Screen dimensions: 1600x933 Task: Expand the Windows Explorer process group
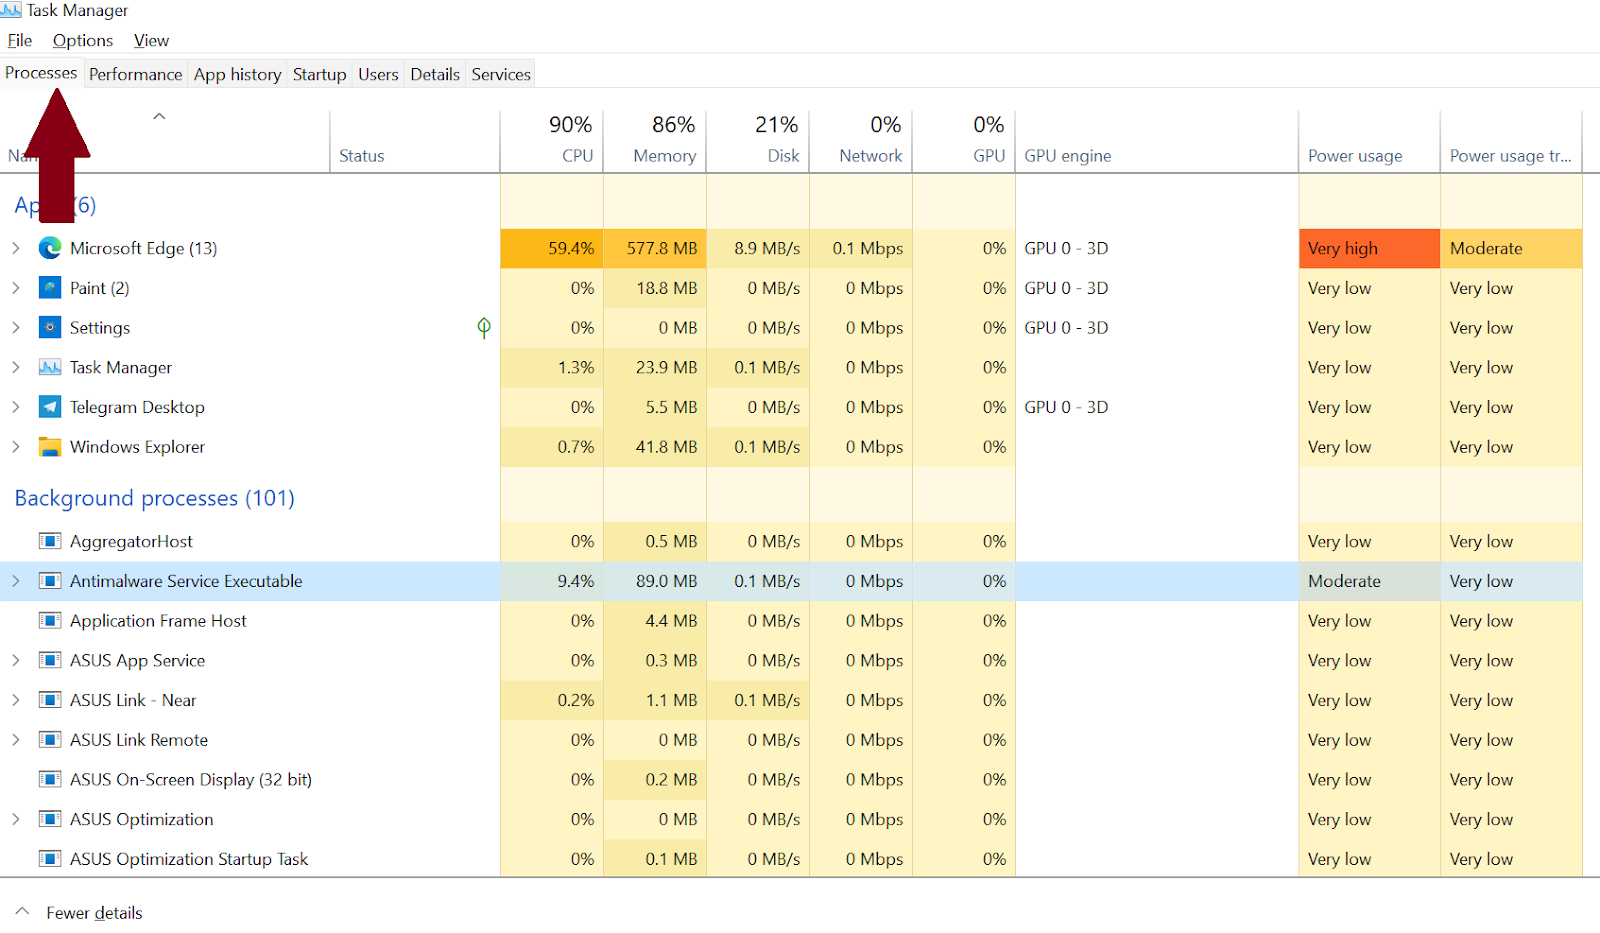(x=16, y=447)
